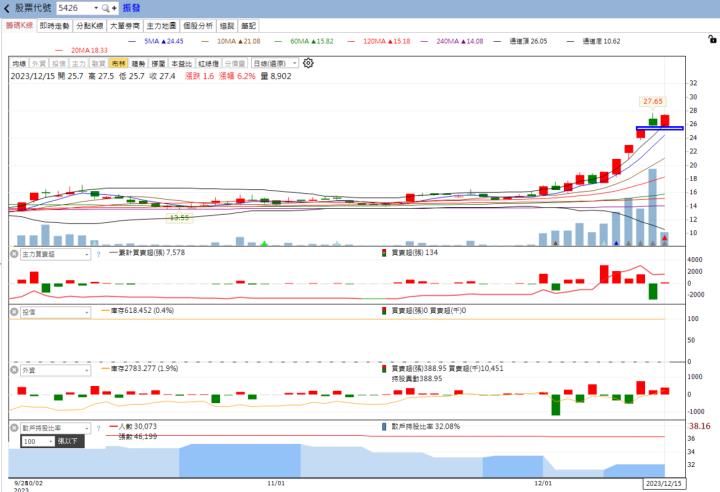Click the red up-arrow marker on the latest volume bar
This screenshot has width=720, height=492.
[x=664, y=238]
